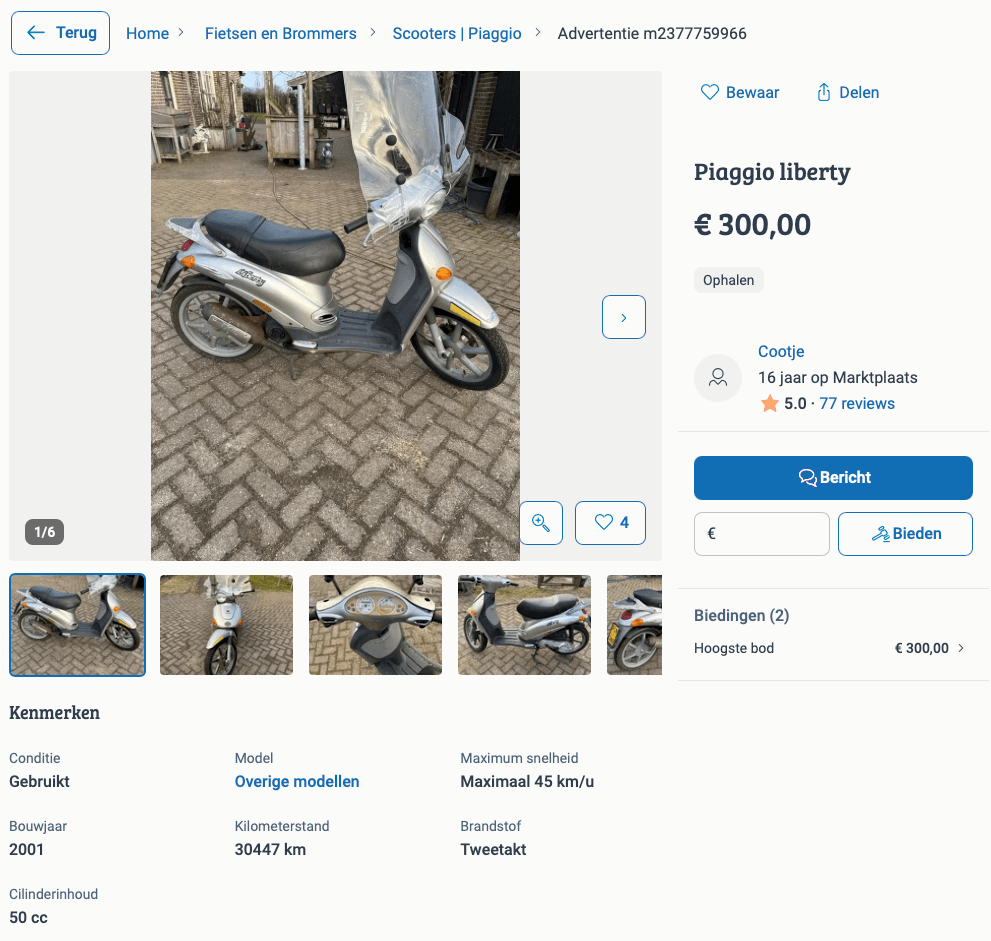The image size is (991, 941).
Task: Open the fourth scooter side thumbnail
Action: [x=524, y=625]
